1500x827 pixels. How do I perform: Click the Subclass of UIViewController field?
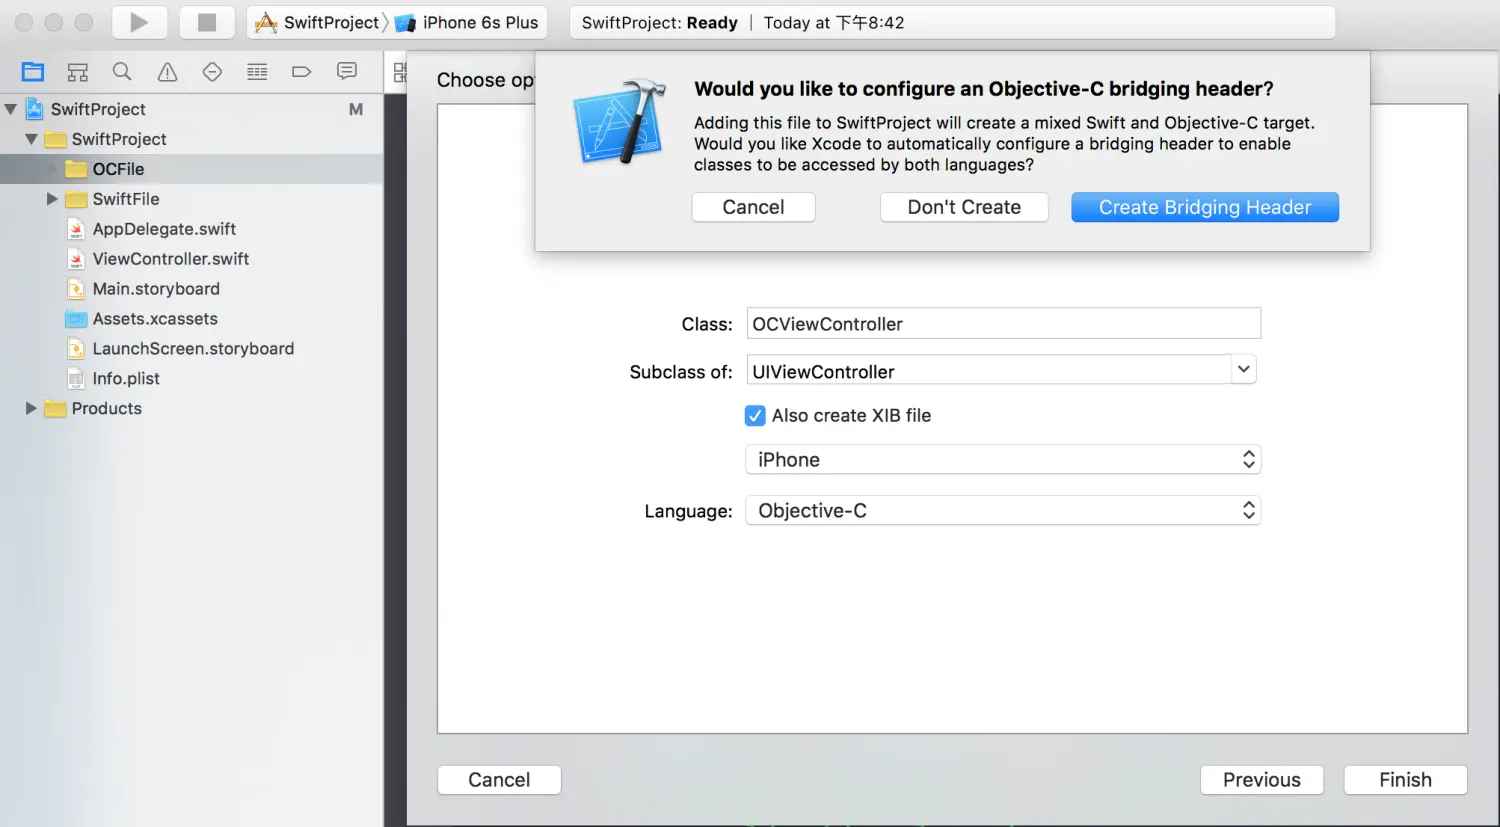click(x=989, y=371)
